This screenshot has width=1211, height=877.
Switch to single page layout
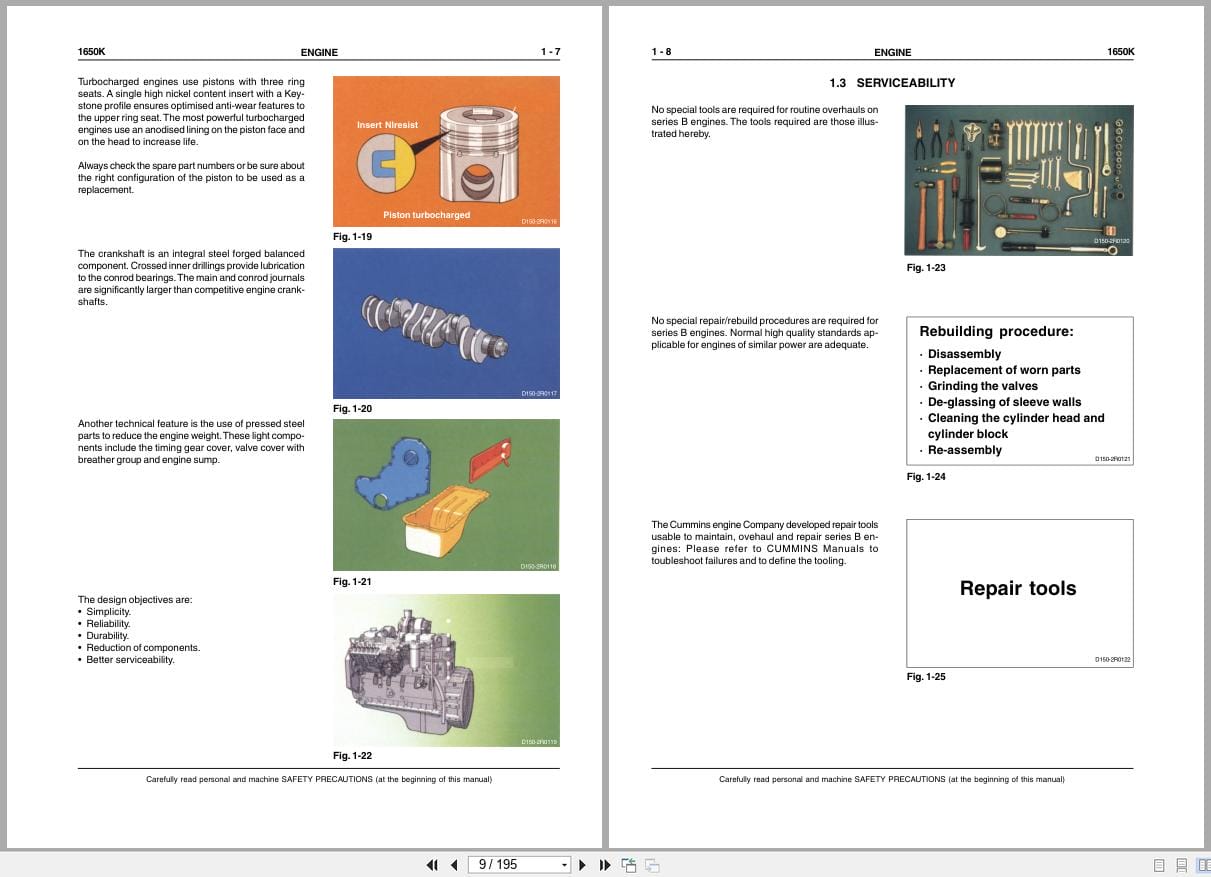1159,864
